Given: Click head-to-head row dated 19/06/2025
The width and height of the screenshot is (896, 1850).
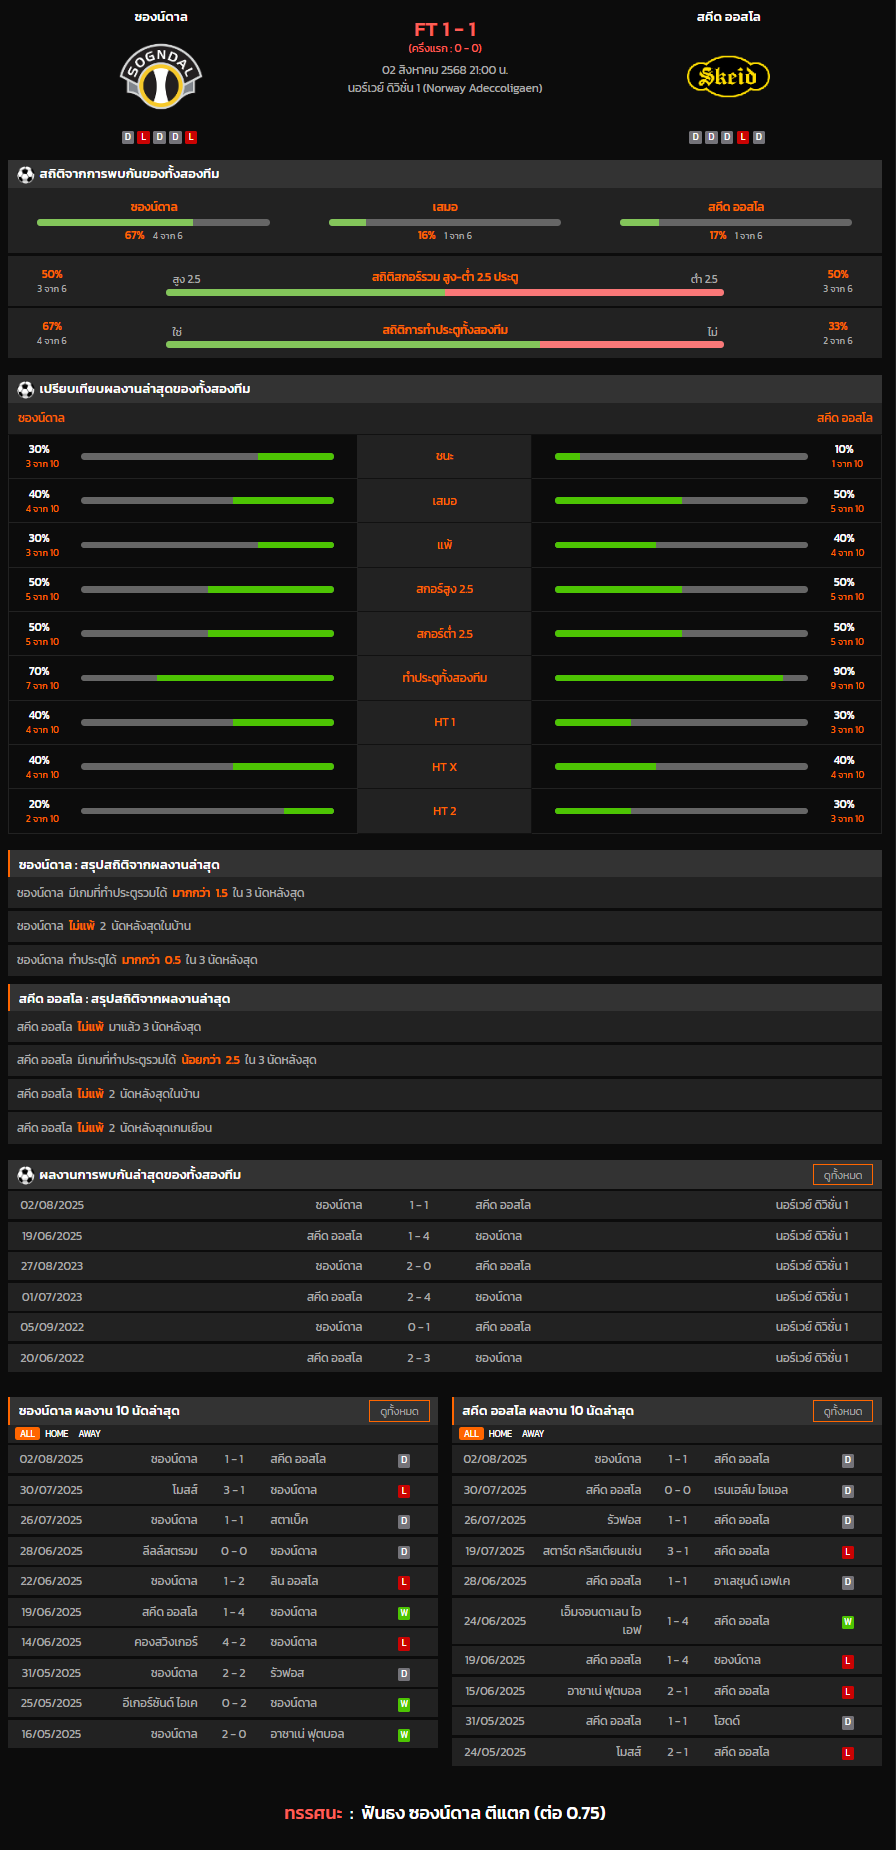Looking at the screenshot, I should point(445,1236).
